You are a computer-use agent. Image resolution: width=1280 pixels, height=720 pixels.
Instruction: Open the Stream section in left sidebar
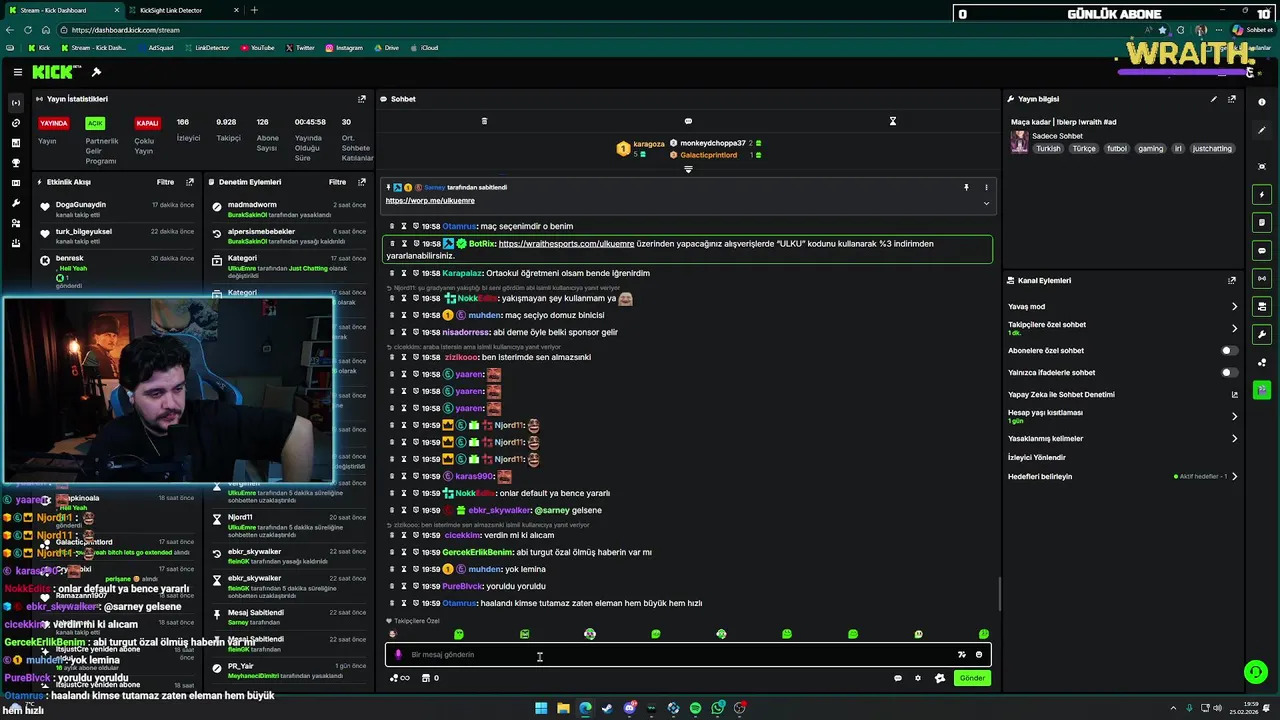(x=15, y=103)
